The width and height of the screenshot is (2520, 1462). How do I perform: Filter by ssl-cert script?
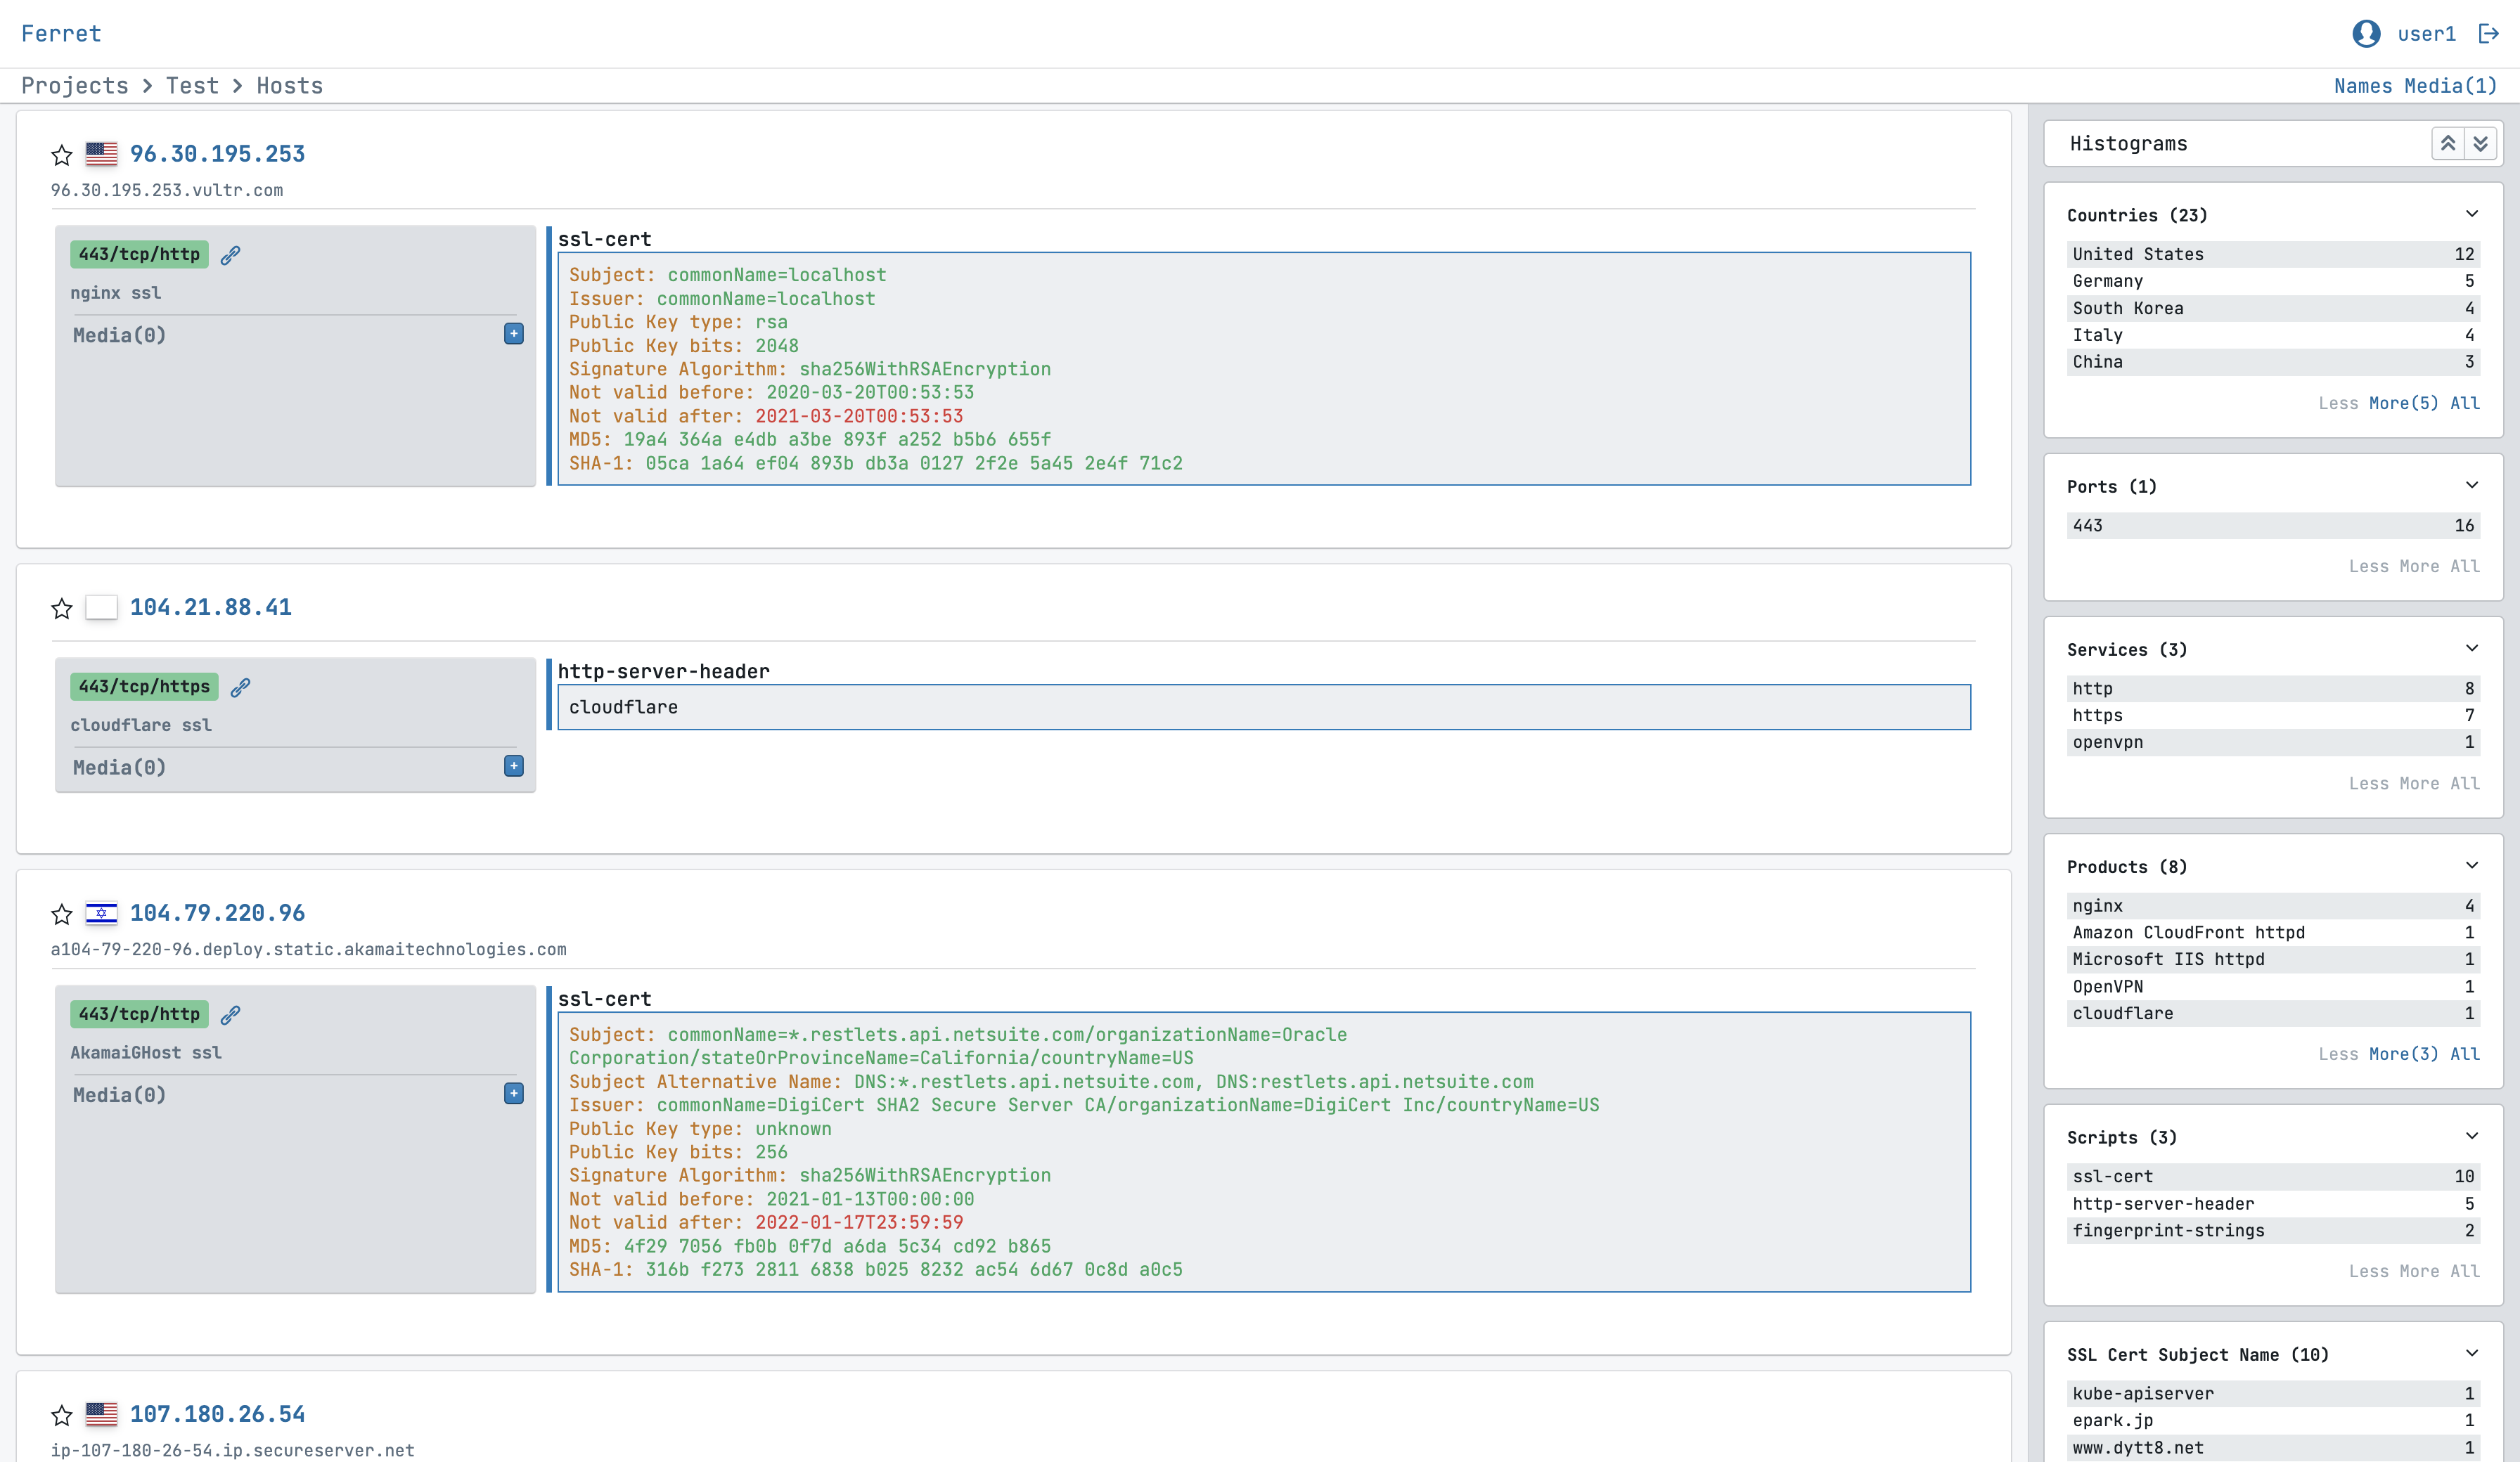(2273, 1176)
